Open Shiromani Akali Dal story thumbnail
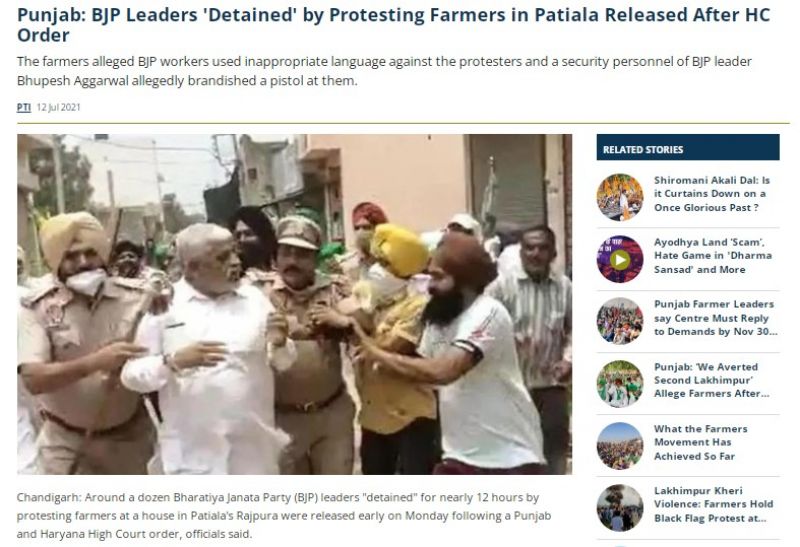800x547 pixels. [x=620, y=197]
